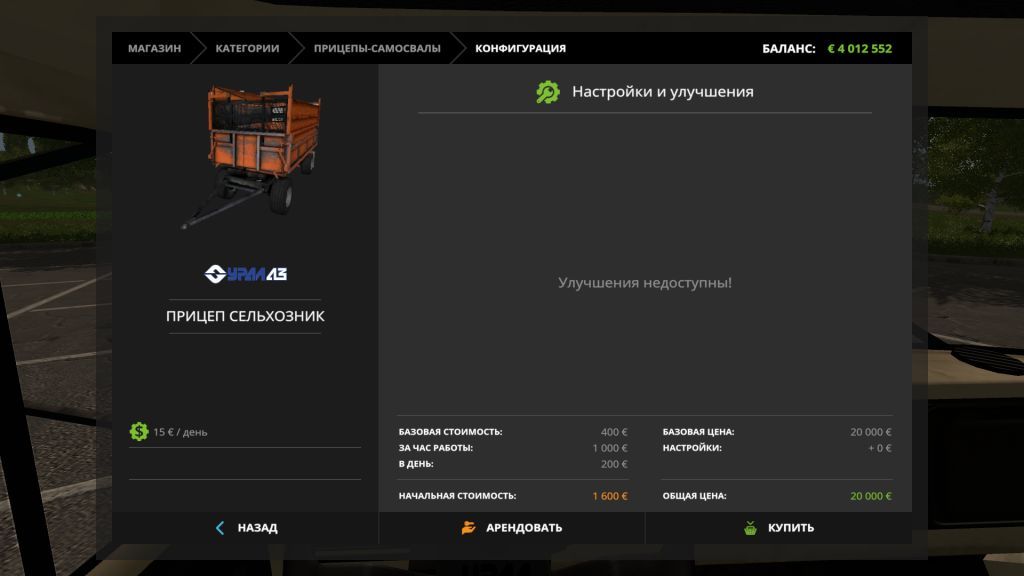Click the green wrench gear settings icon
This screenshot has width=1024, height=576.
pyautogui.click(x=548, y=92)
